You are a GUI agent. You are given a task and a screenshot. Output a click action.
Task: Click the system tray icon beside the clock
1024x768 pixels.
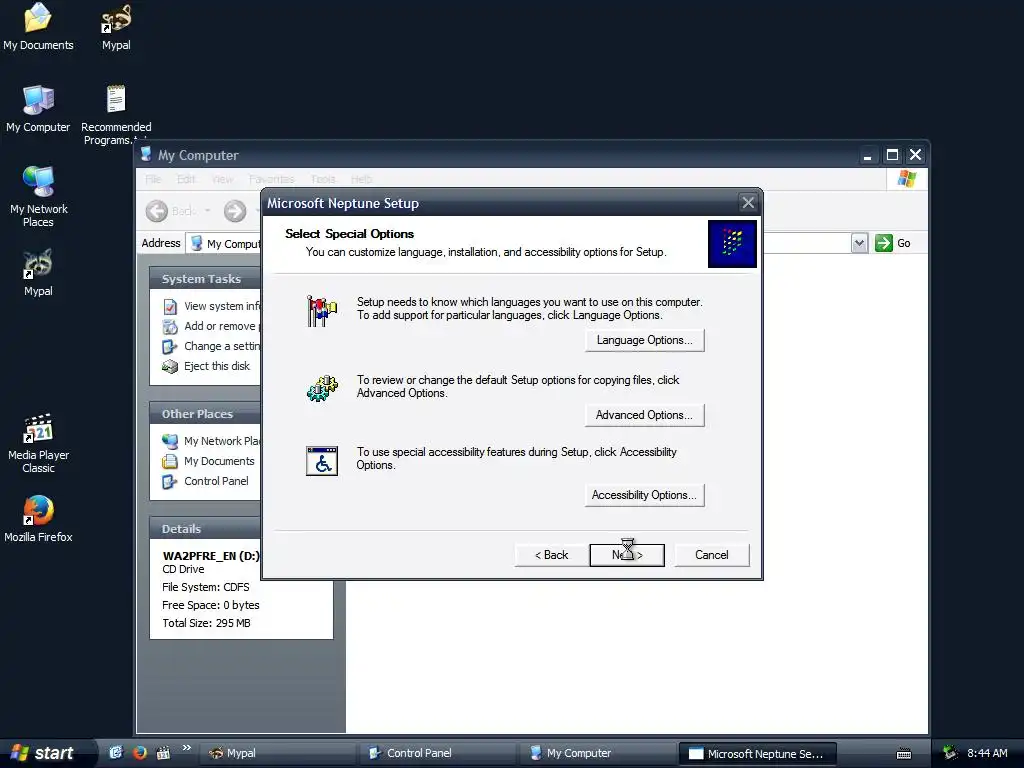tap(950, 753)
